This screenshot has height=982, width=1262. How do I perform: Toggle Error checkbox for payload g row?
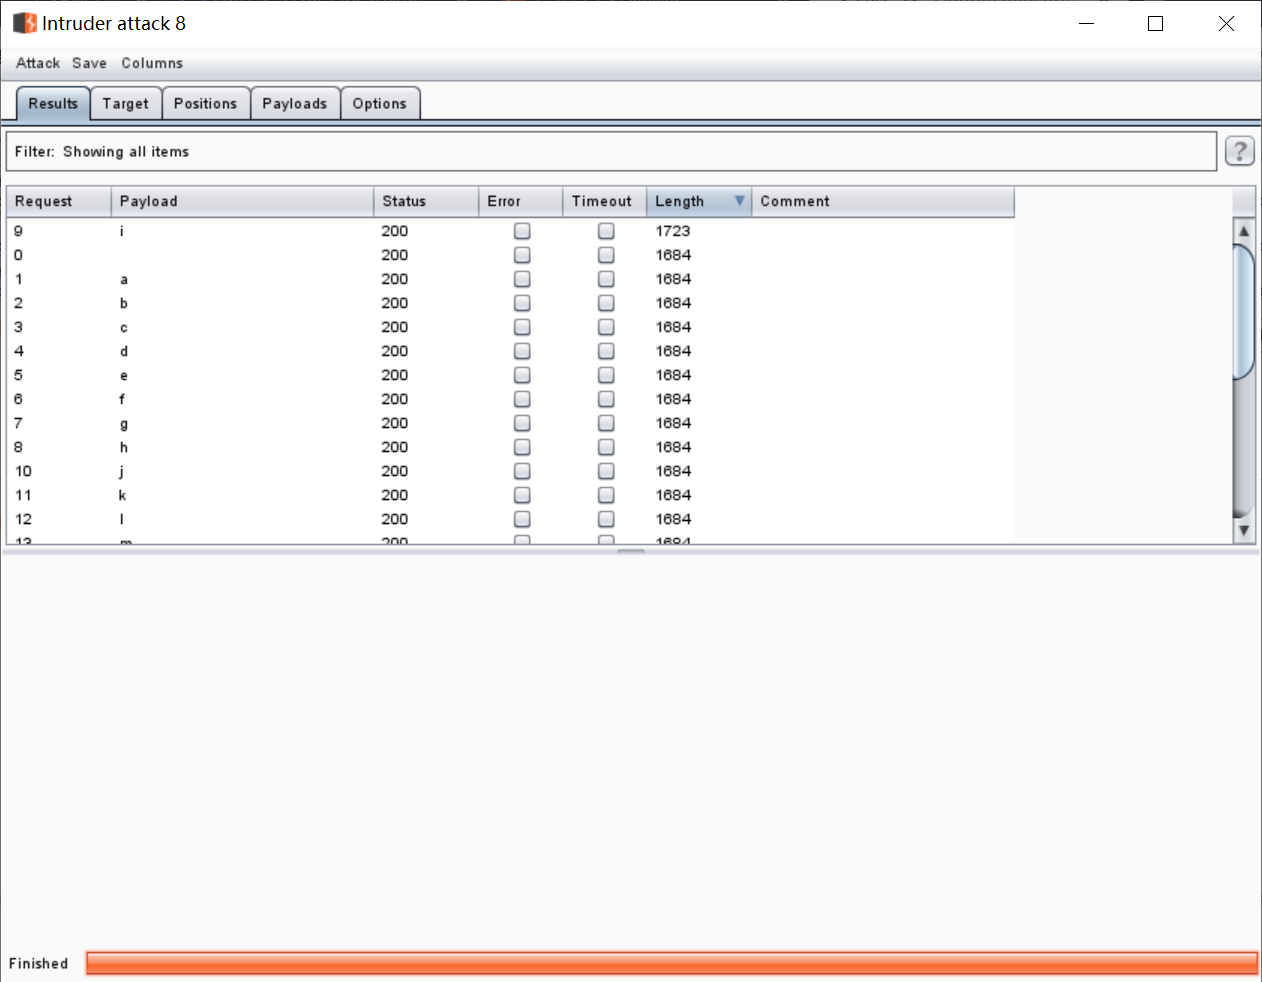pos(522,423)
